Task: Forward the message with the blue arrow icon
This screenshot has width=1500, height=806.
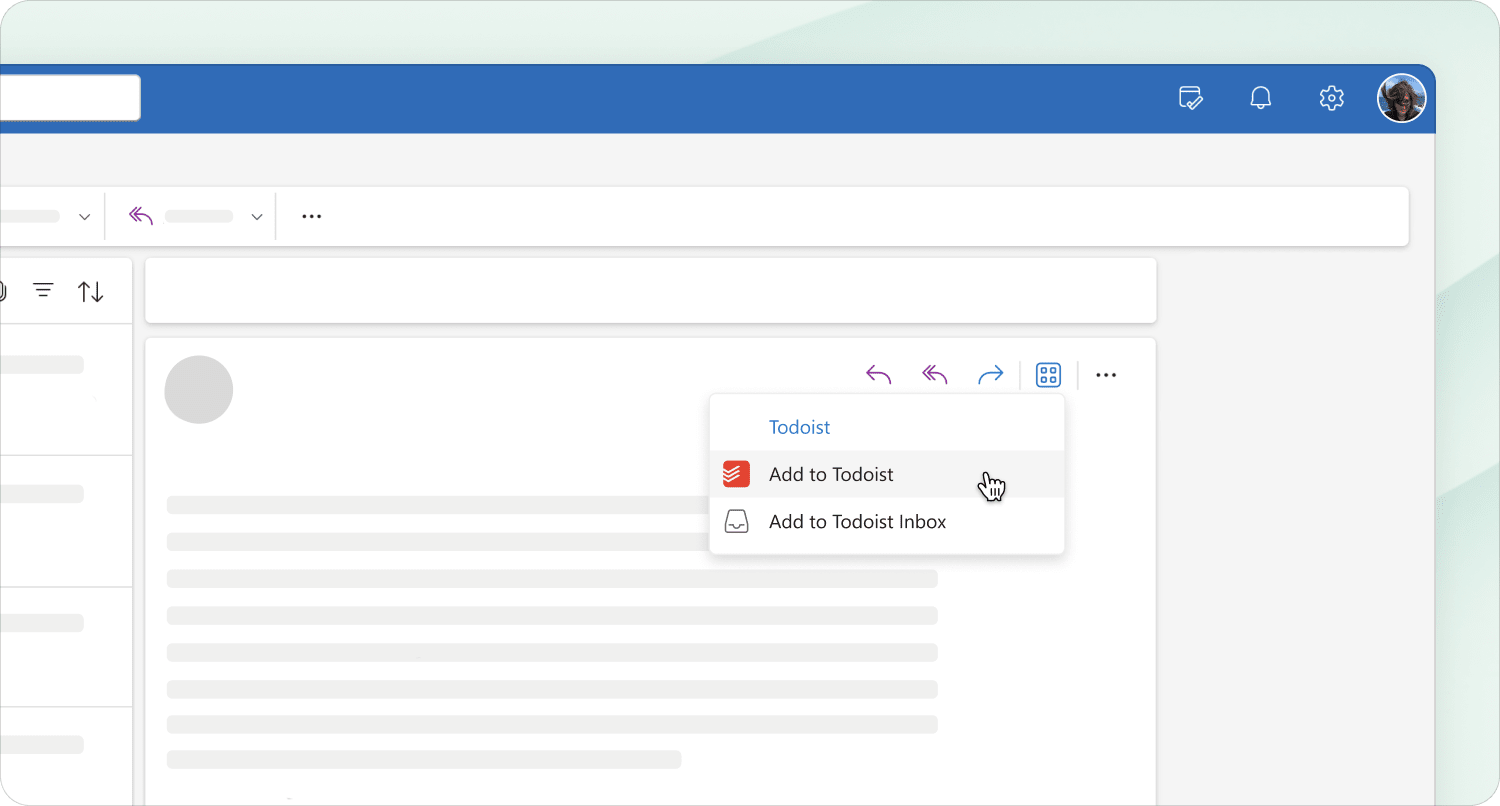Action: click(990, 375)
